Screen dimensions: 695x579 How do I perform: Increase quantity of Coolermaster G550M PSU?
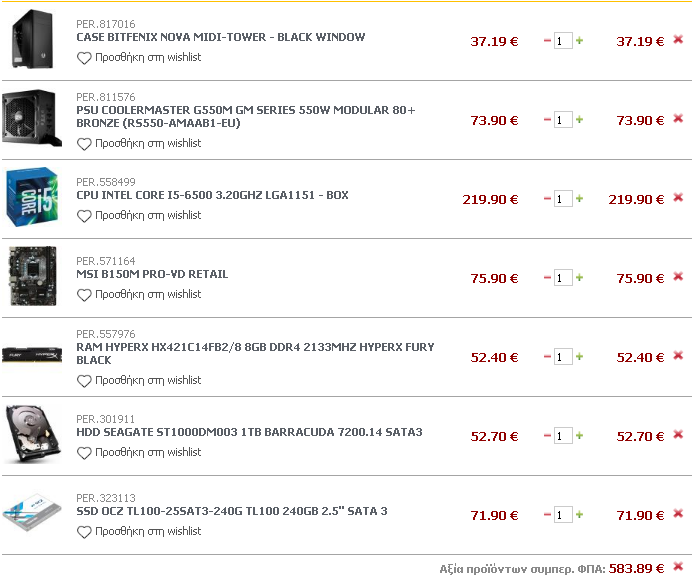click(x=579, y=120)
